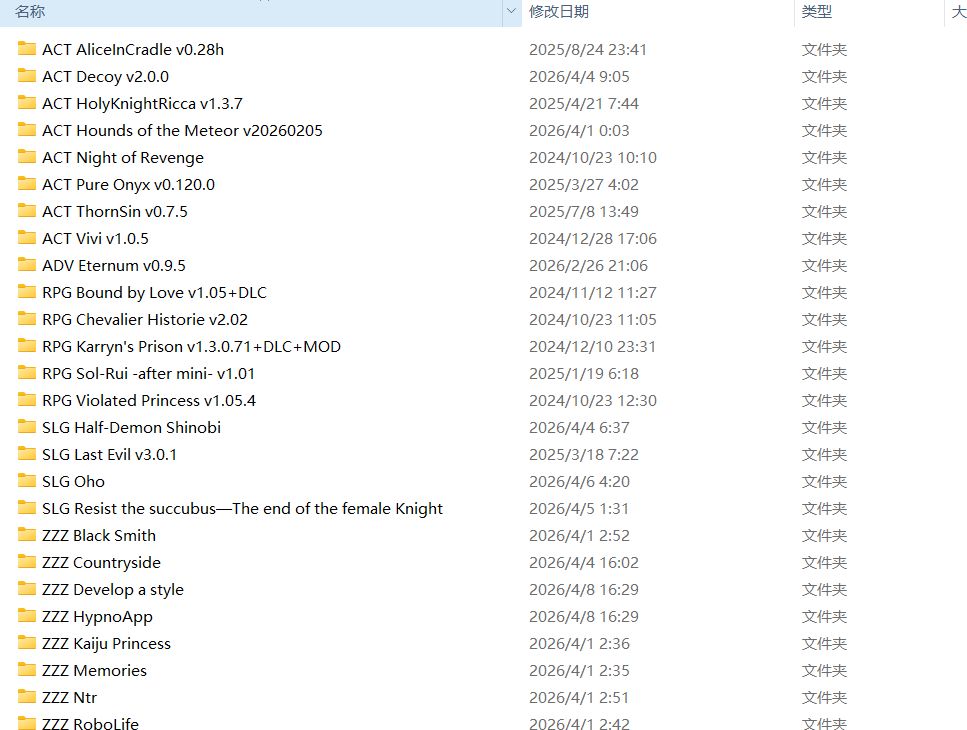
Task: Click the ZZZ Countryside folder icon
Action: coord(27,562)
